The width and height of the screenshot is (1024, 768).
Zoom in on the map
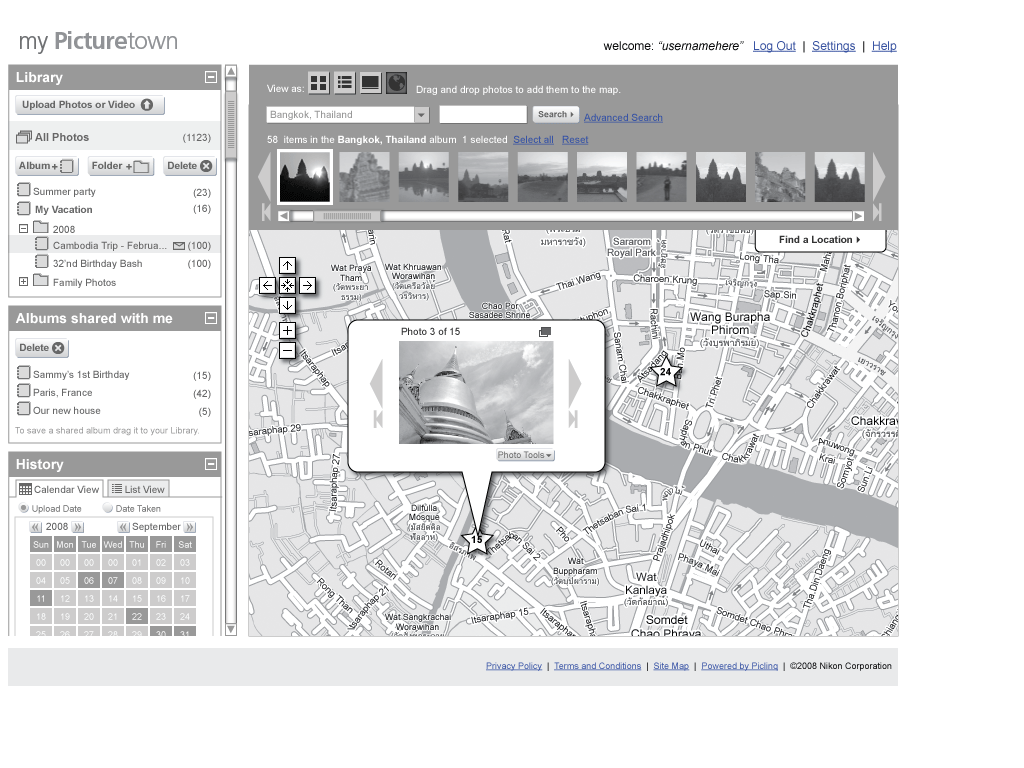(287, 330)
